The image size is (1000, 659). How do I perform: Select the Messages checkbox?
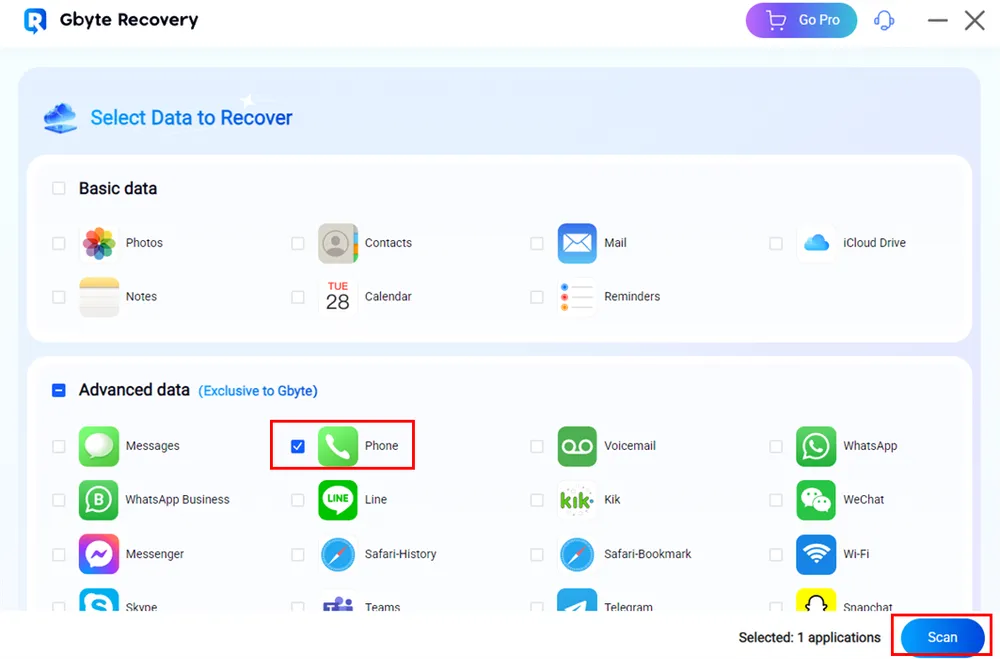pos(59,446)
